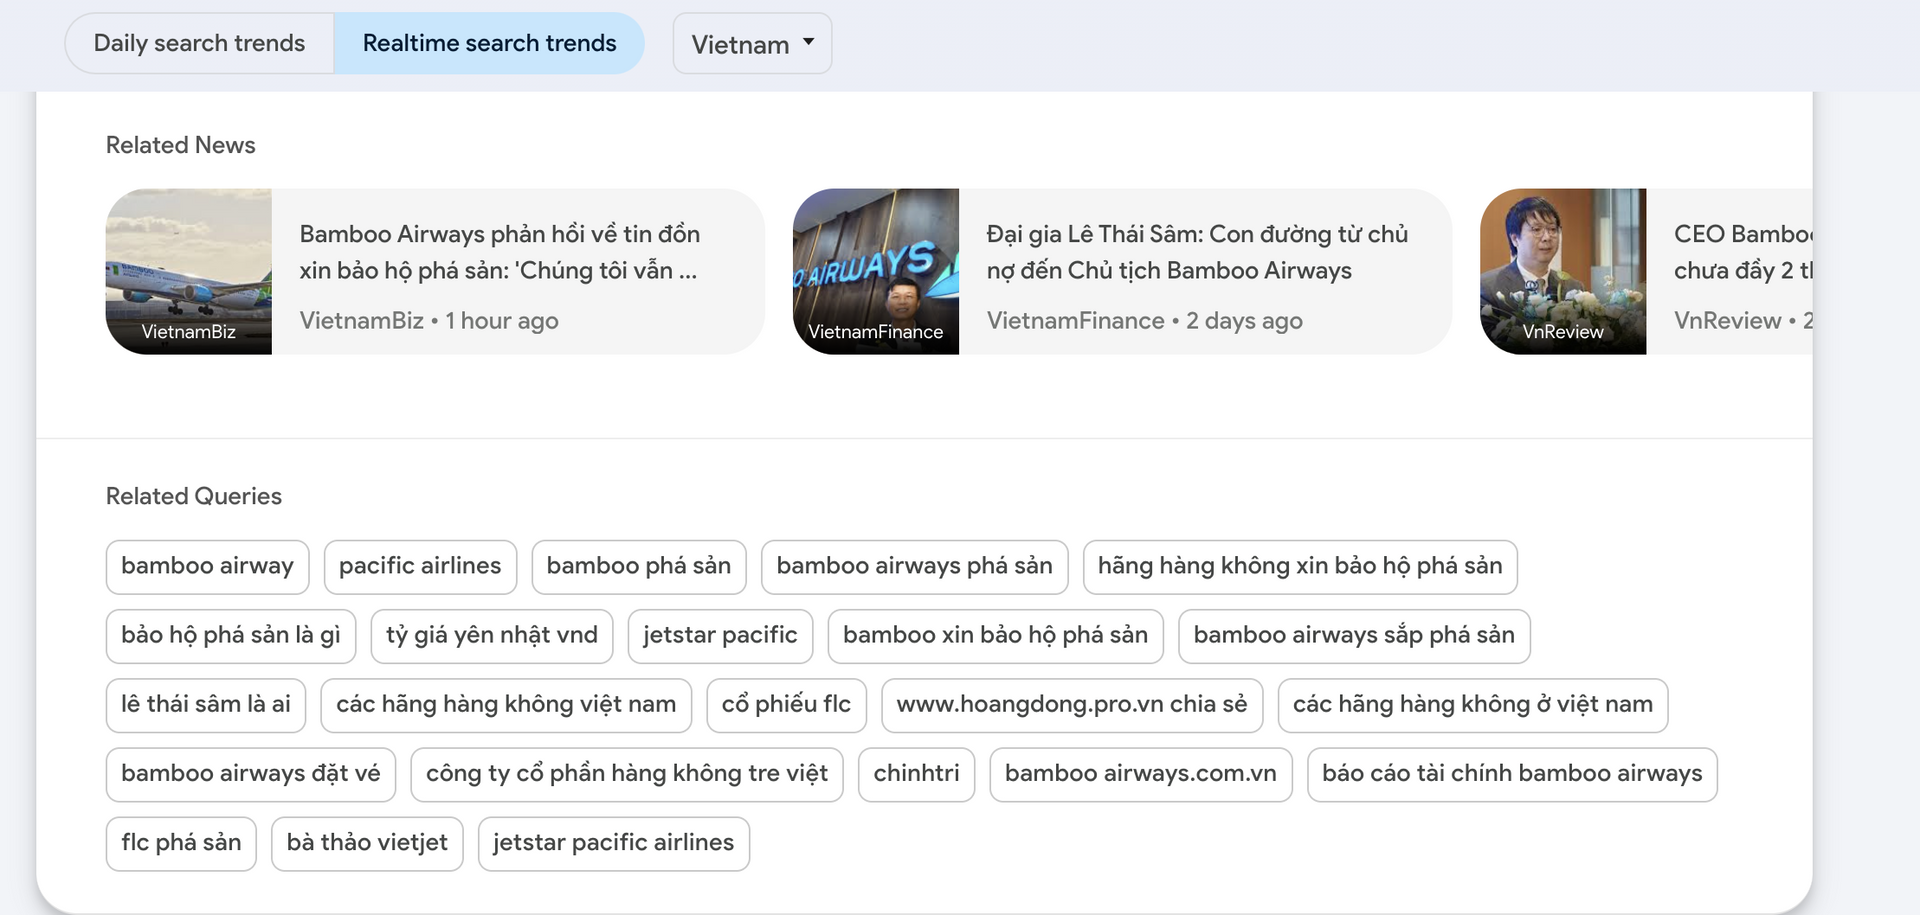Click 'VietnamBiz • 1 hour ago' source text
Screen dimensions: 1920x915
tap(429, 321)
